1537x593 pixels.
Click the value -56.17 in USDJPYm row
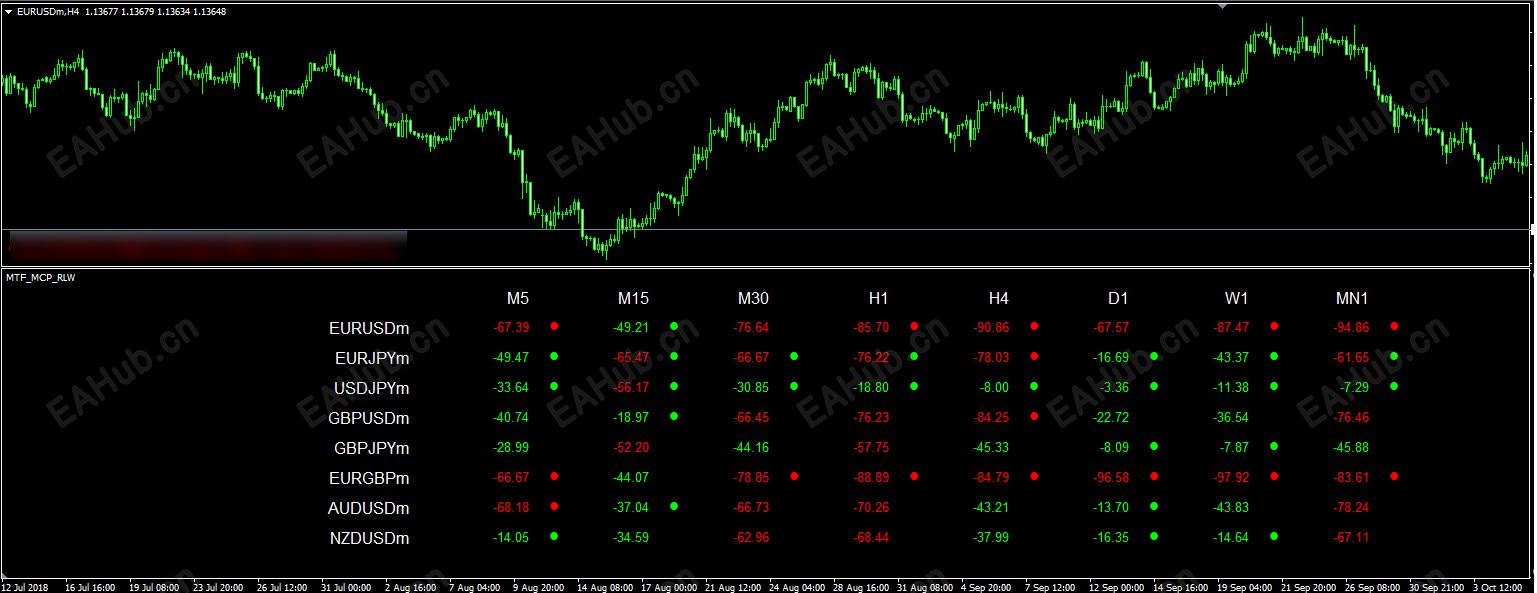pyautogui.click(x=631, y=387)
